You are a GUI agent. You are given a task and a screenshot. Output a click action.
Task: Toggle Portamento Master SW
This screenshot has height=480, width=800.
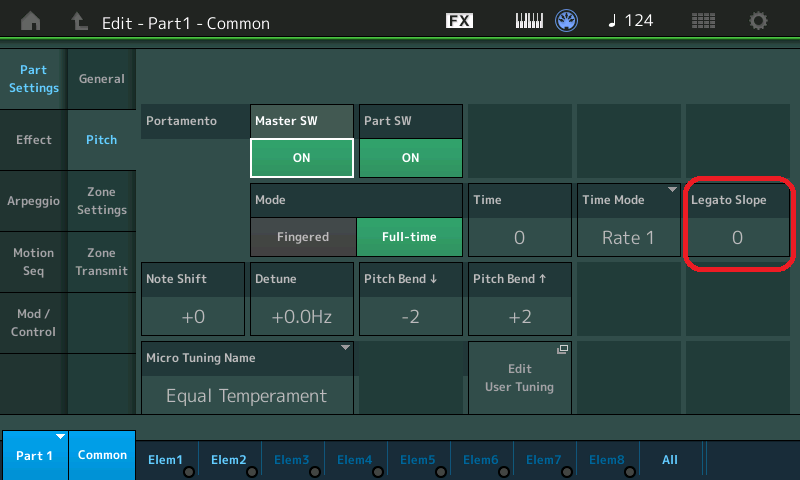[302, 157]
